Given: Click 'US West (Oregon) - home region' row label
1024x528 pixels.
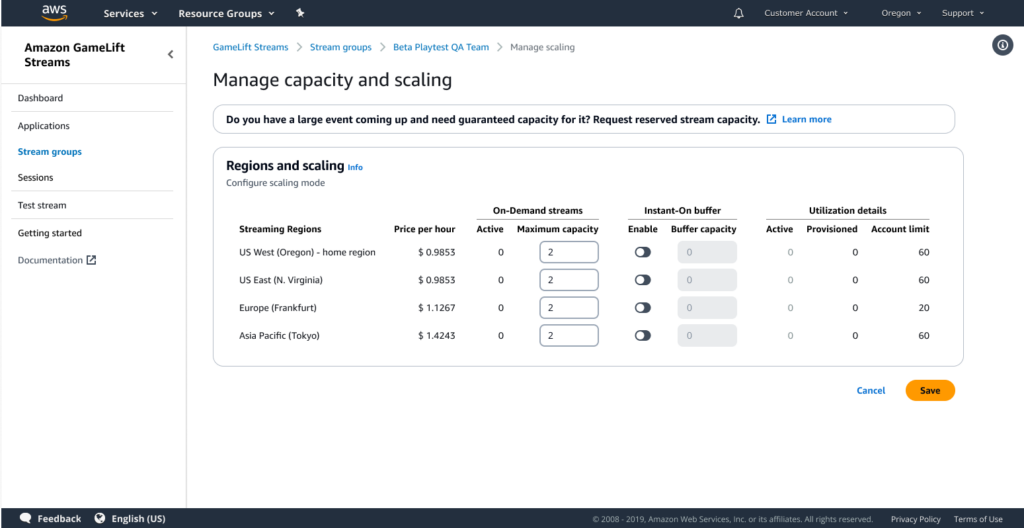Looking at the screenshot, I should coord(308,252).
